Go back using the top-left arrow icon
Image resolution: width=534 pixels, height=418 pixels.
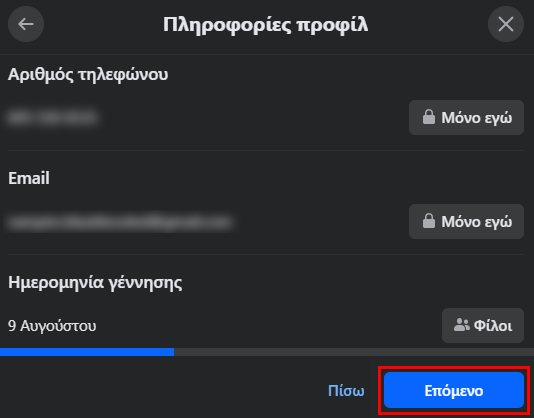coord(26,24)
